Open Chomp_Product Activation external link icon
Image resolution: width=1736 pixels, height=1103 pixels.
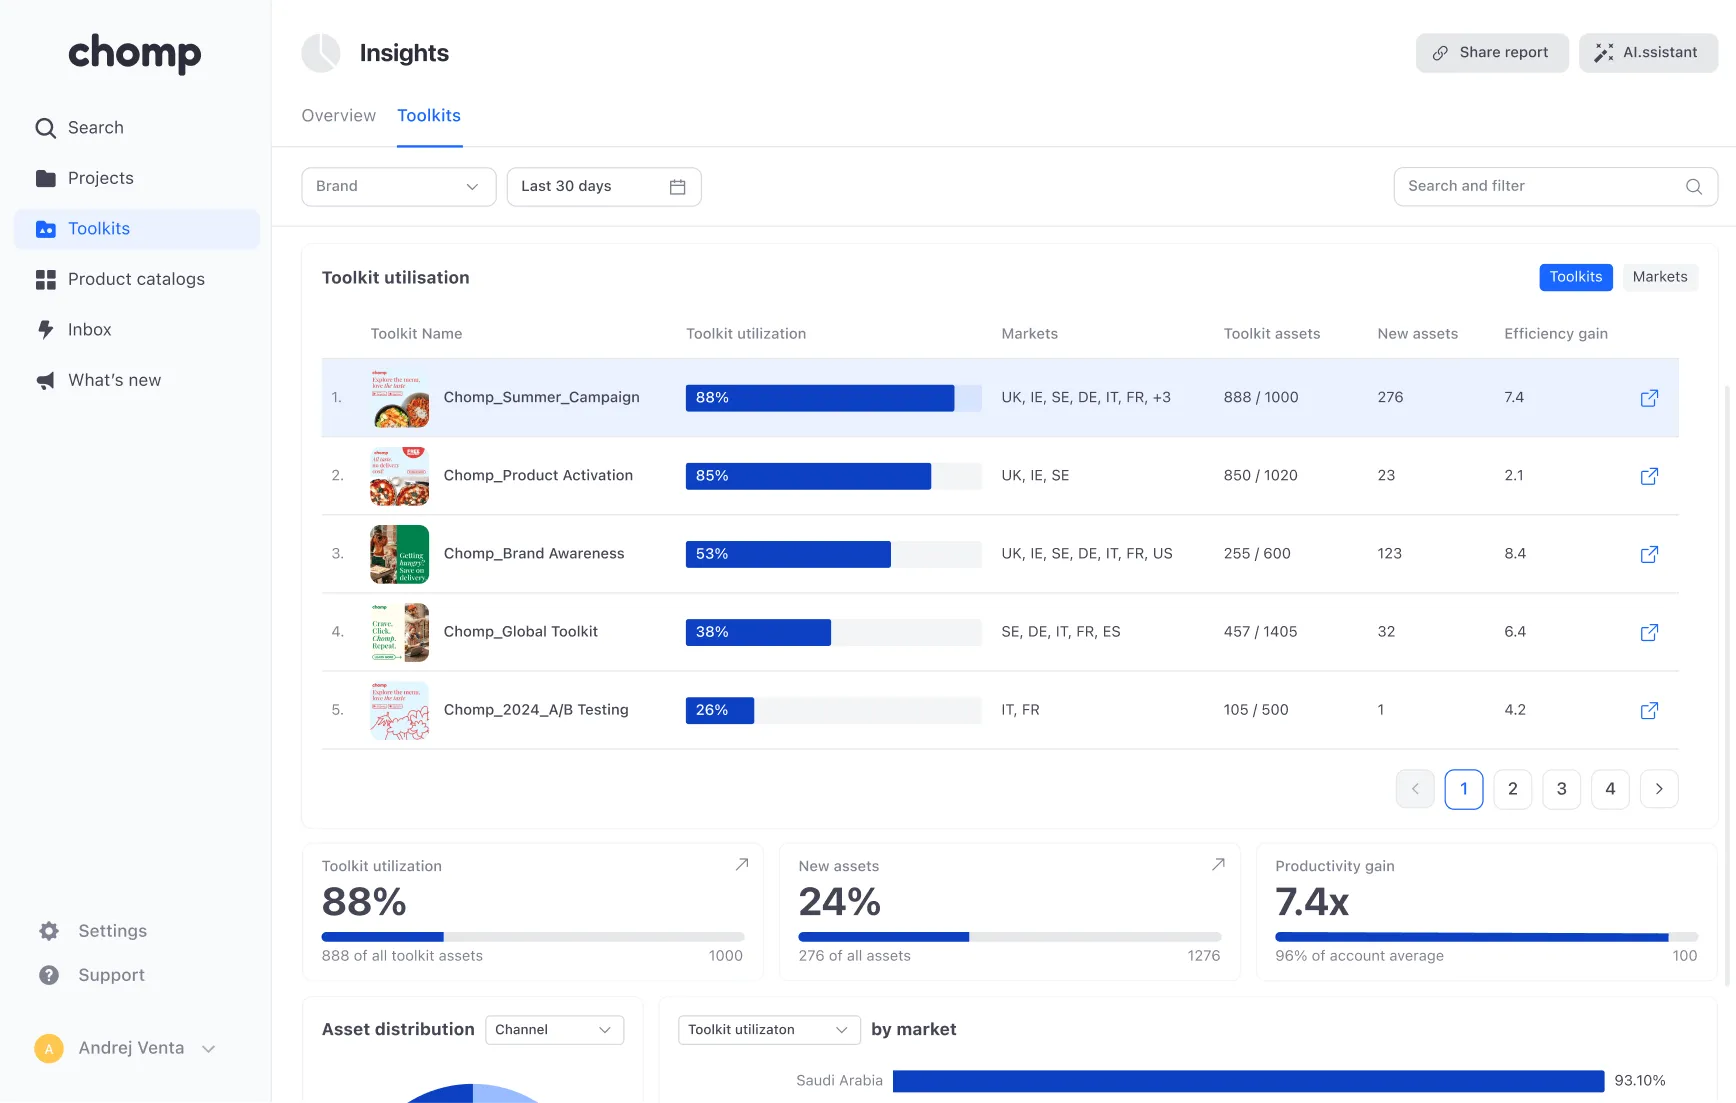(x=1650, y=476)
